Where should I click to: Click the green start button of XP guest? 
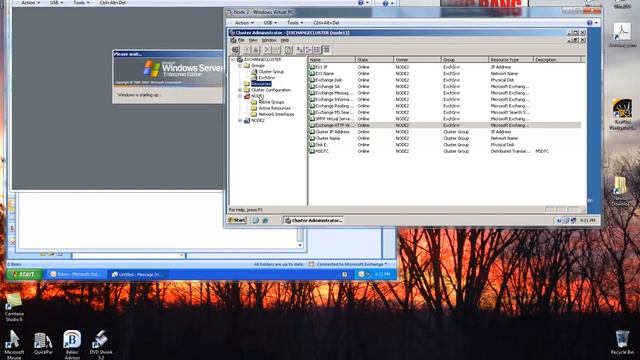point(24,274)
